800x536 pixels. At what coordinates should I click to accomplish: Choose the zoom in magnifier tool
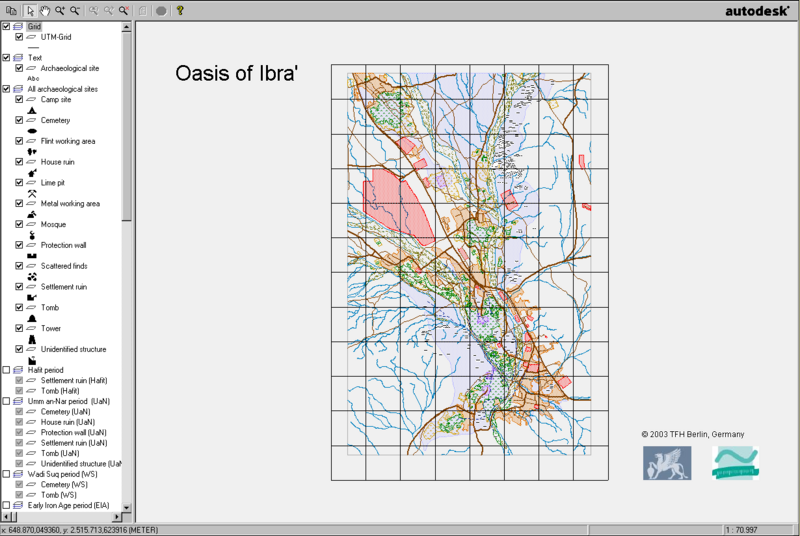click(x=60, y=10)
